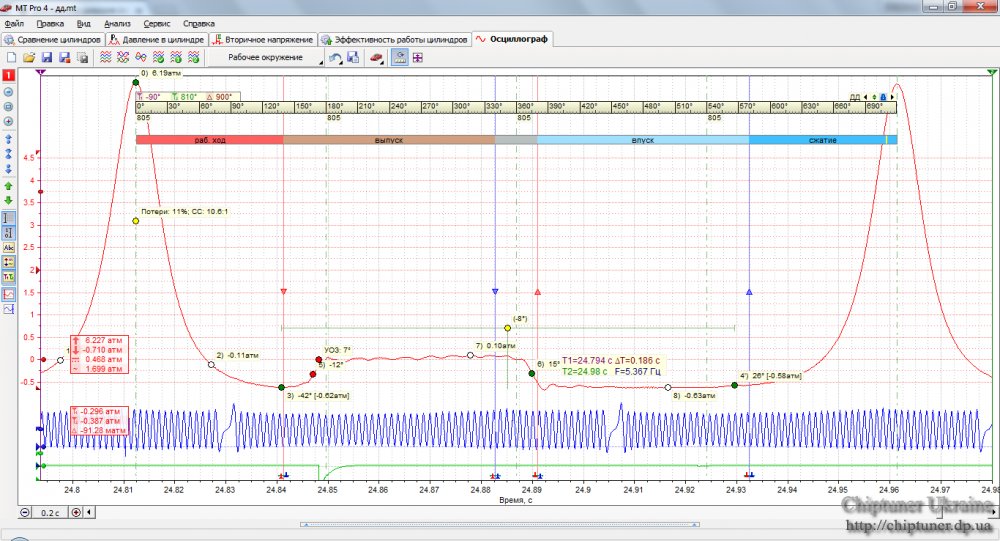Click the выпуск brown phase bar
1000x541 pixels.
pos(389,140)
